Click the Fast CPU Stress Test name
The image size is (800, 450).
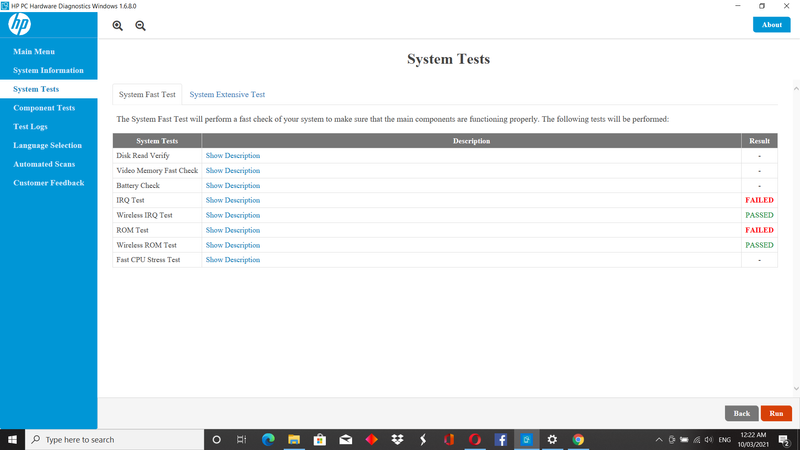148,260
